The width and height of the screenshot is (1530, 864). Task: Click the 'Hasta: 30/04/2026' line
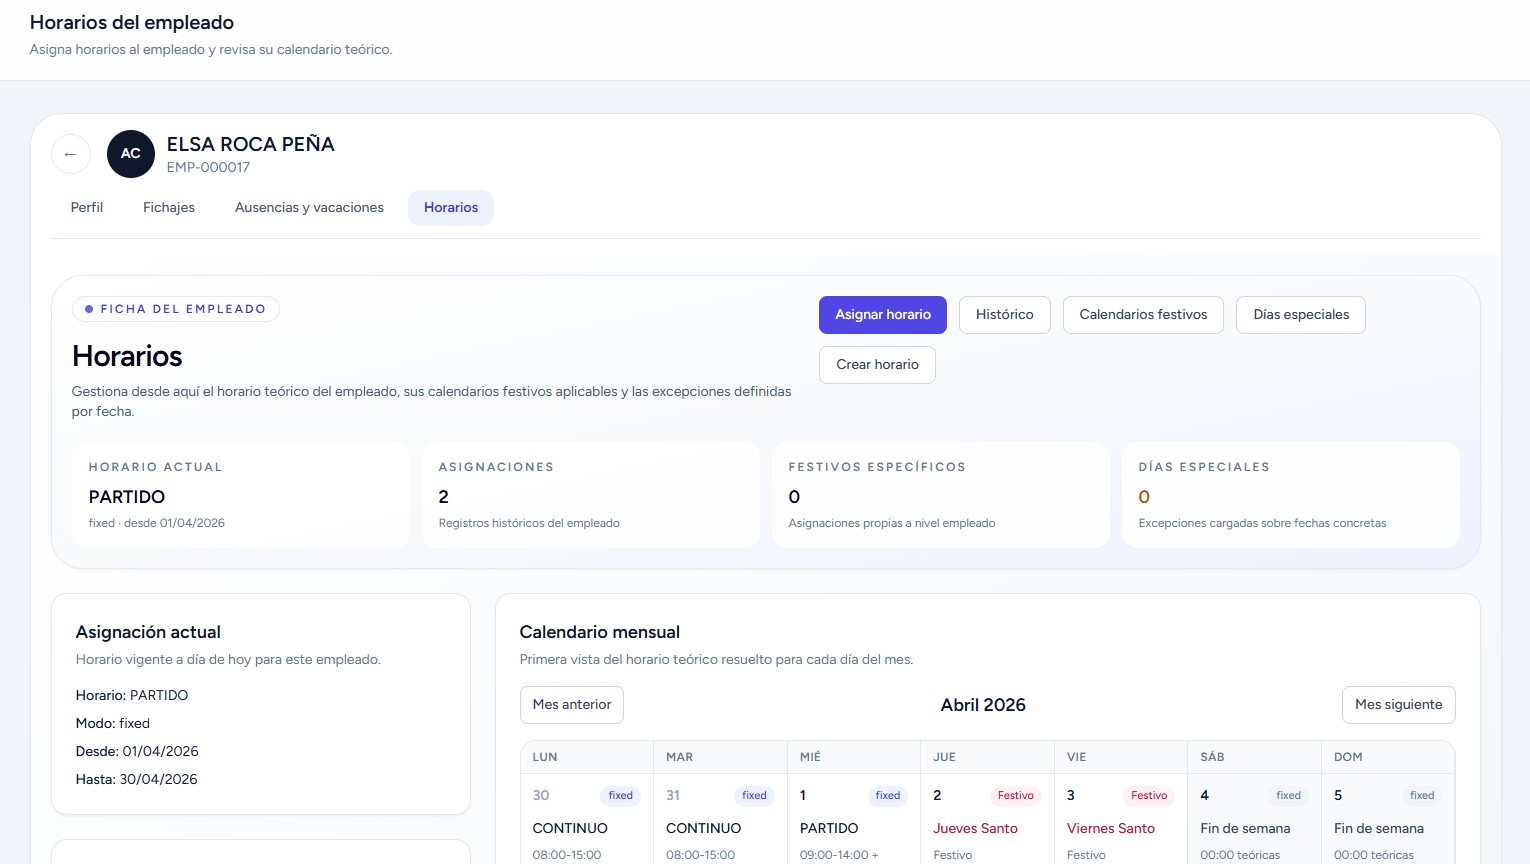click(x=137, y=779)
